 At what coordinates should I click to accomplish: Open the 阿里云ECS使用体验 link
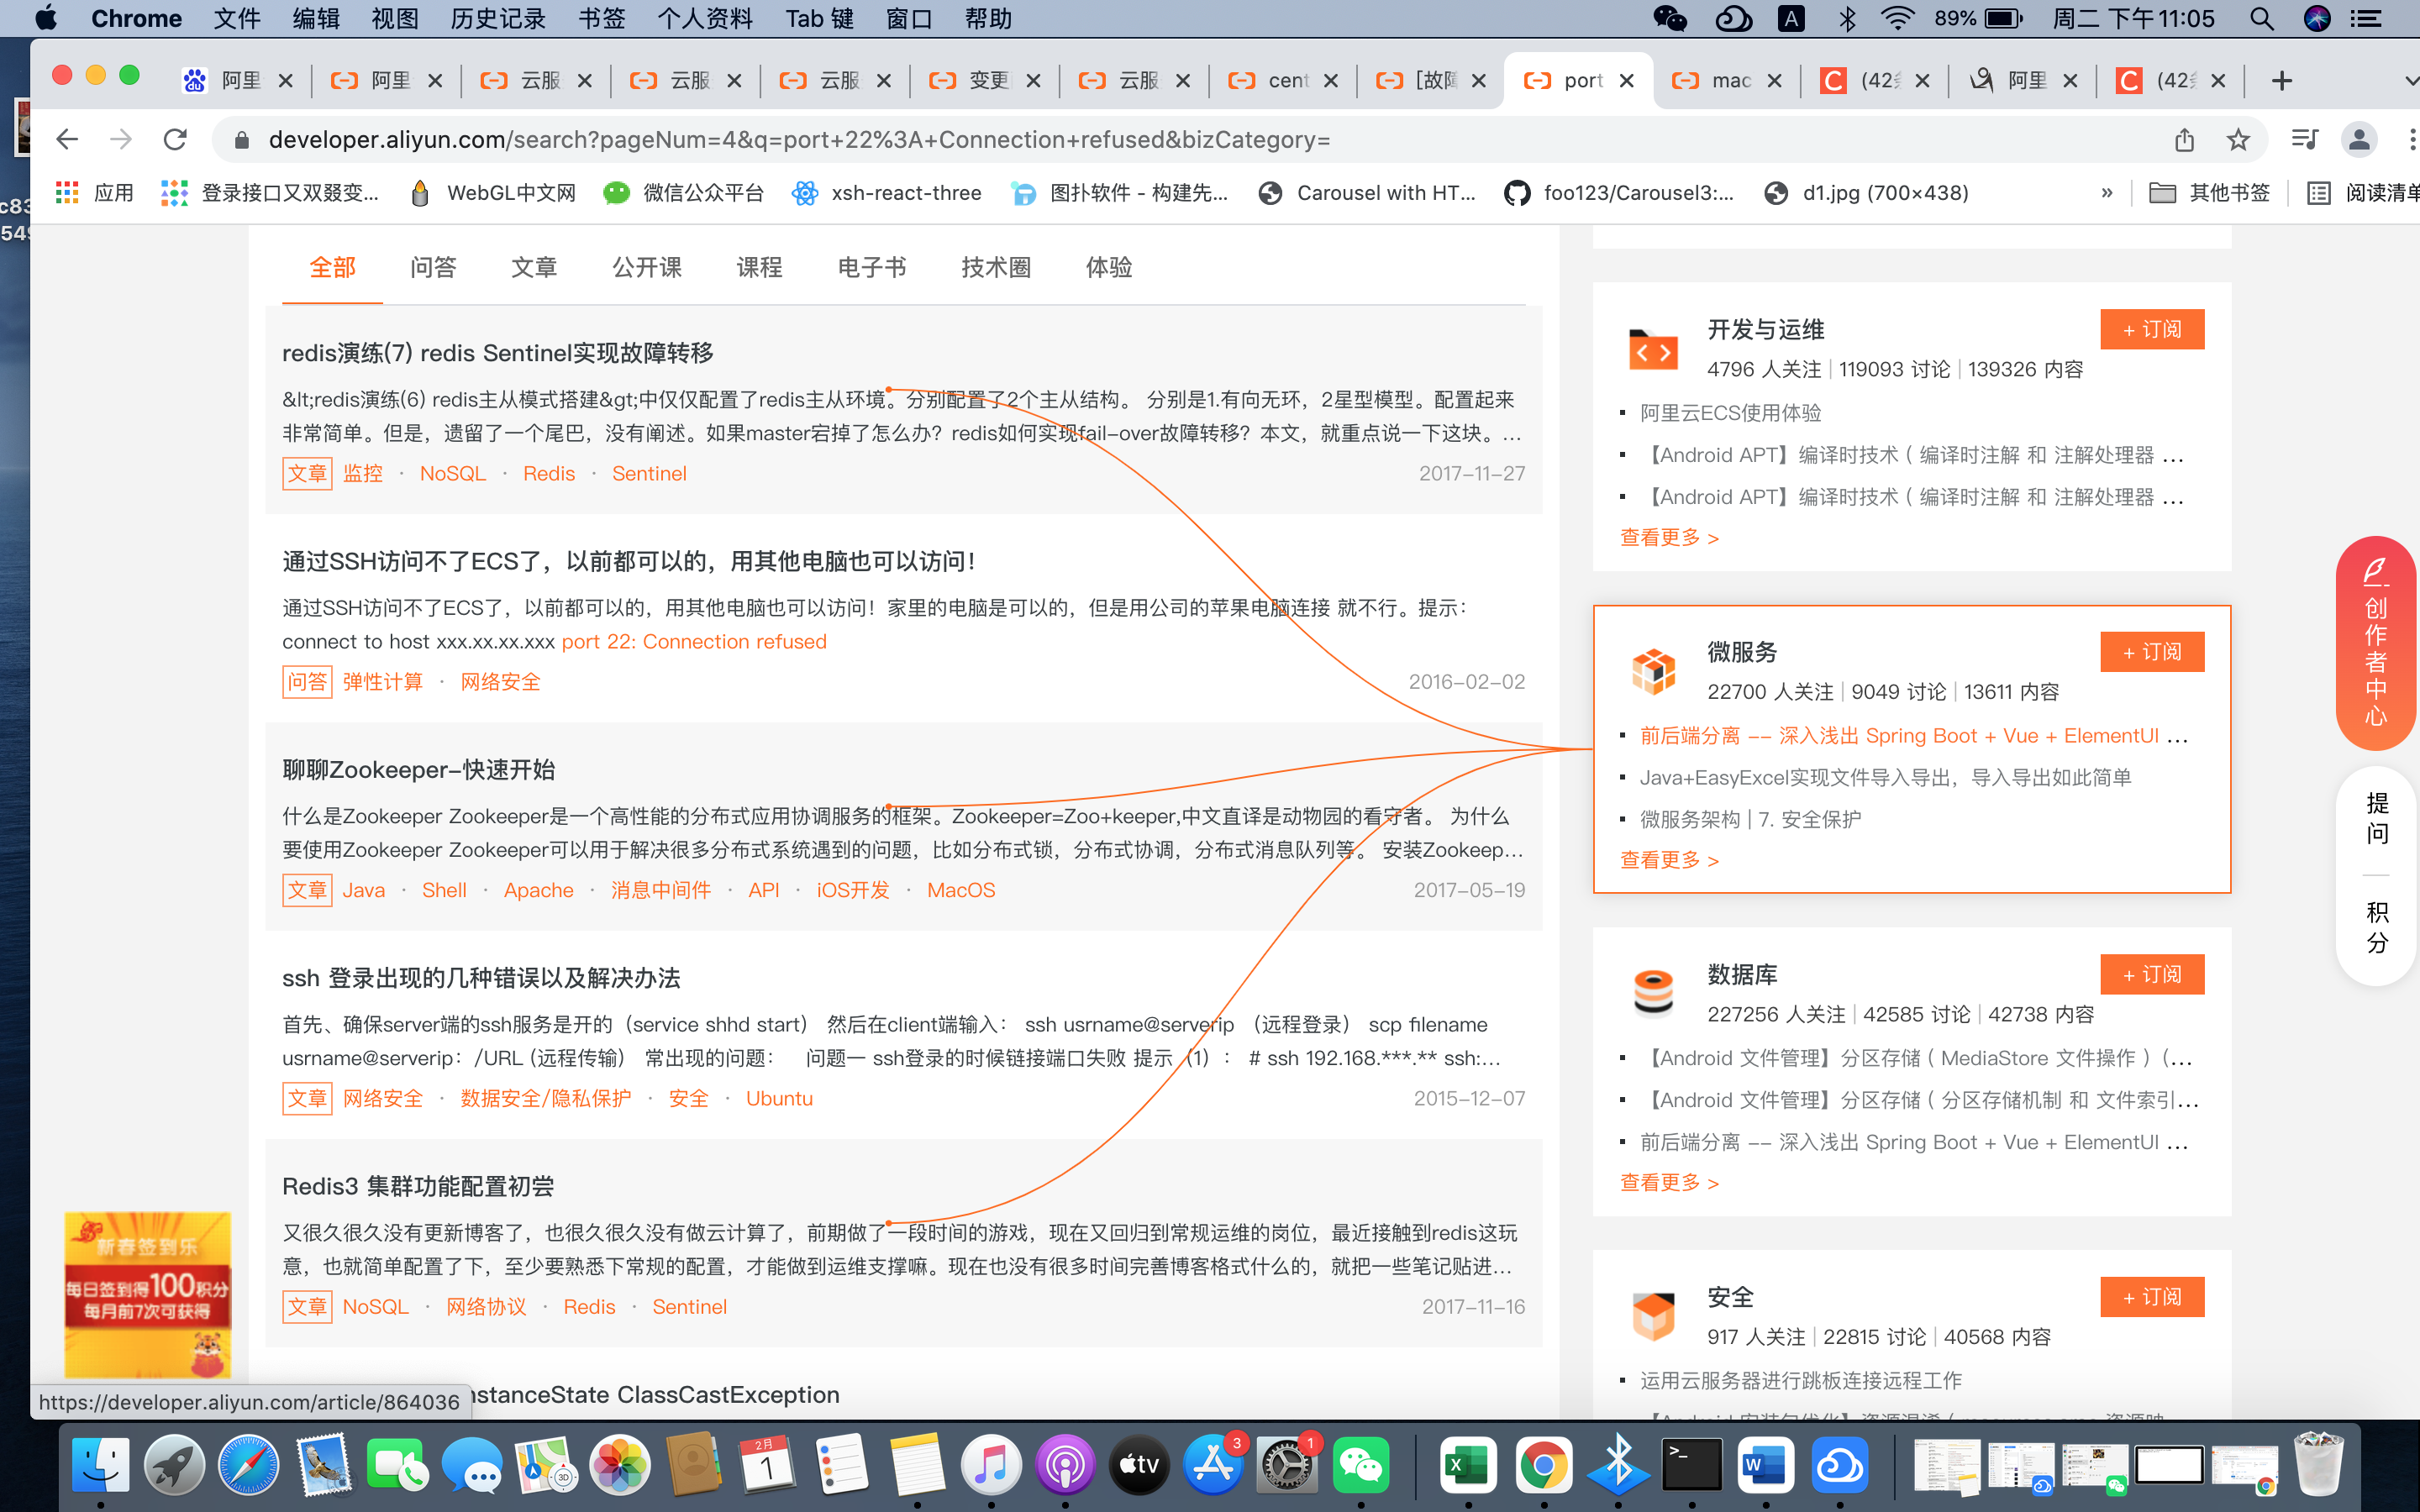(x=1730, y=413)
